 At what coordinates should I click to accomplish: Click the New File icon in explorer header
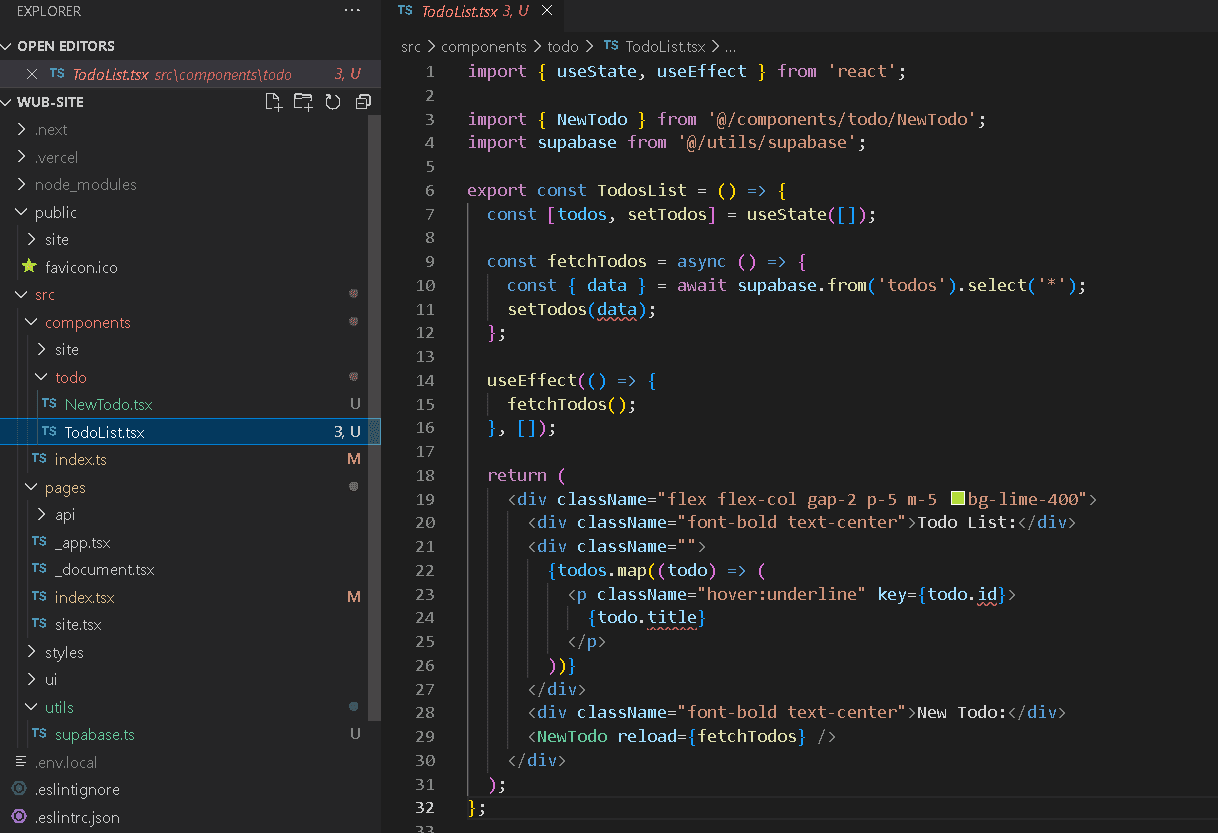[273, 102]
